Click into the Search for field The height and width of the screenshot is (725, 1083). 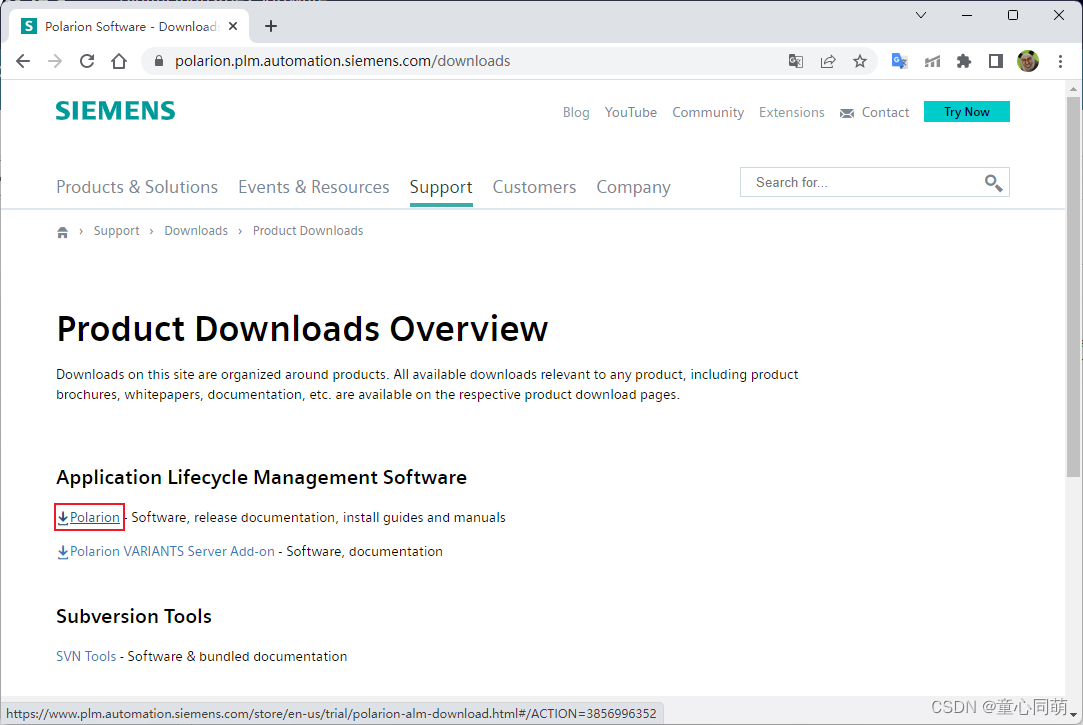click(x=862, y=182)
